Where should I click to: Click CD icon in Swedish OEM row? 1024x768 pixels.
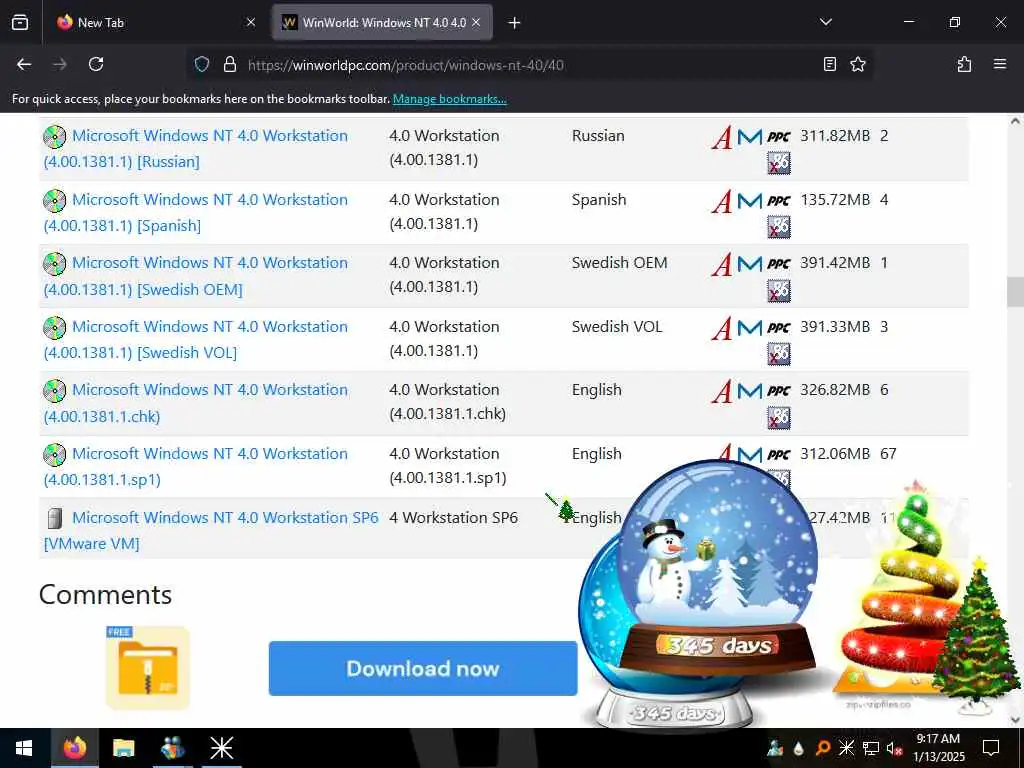(x=55, y=264)
